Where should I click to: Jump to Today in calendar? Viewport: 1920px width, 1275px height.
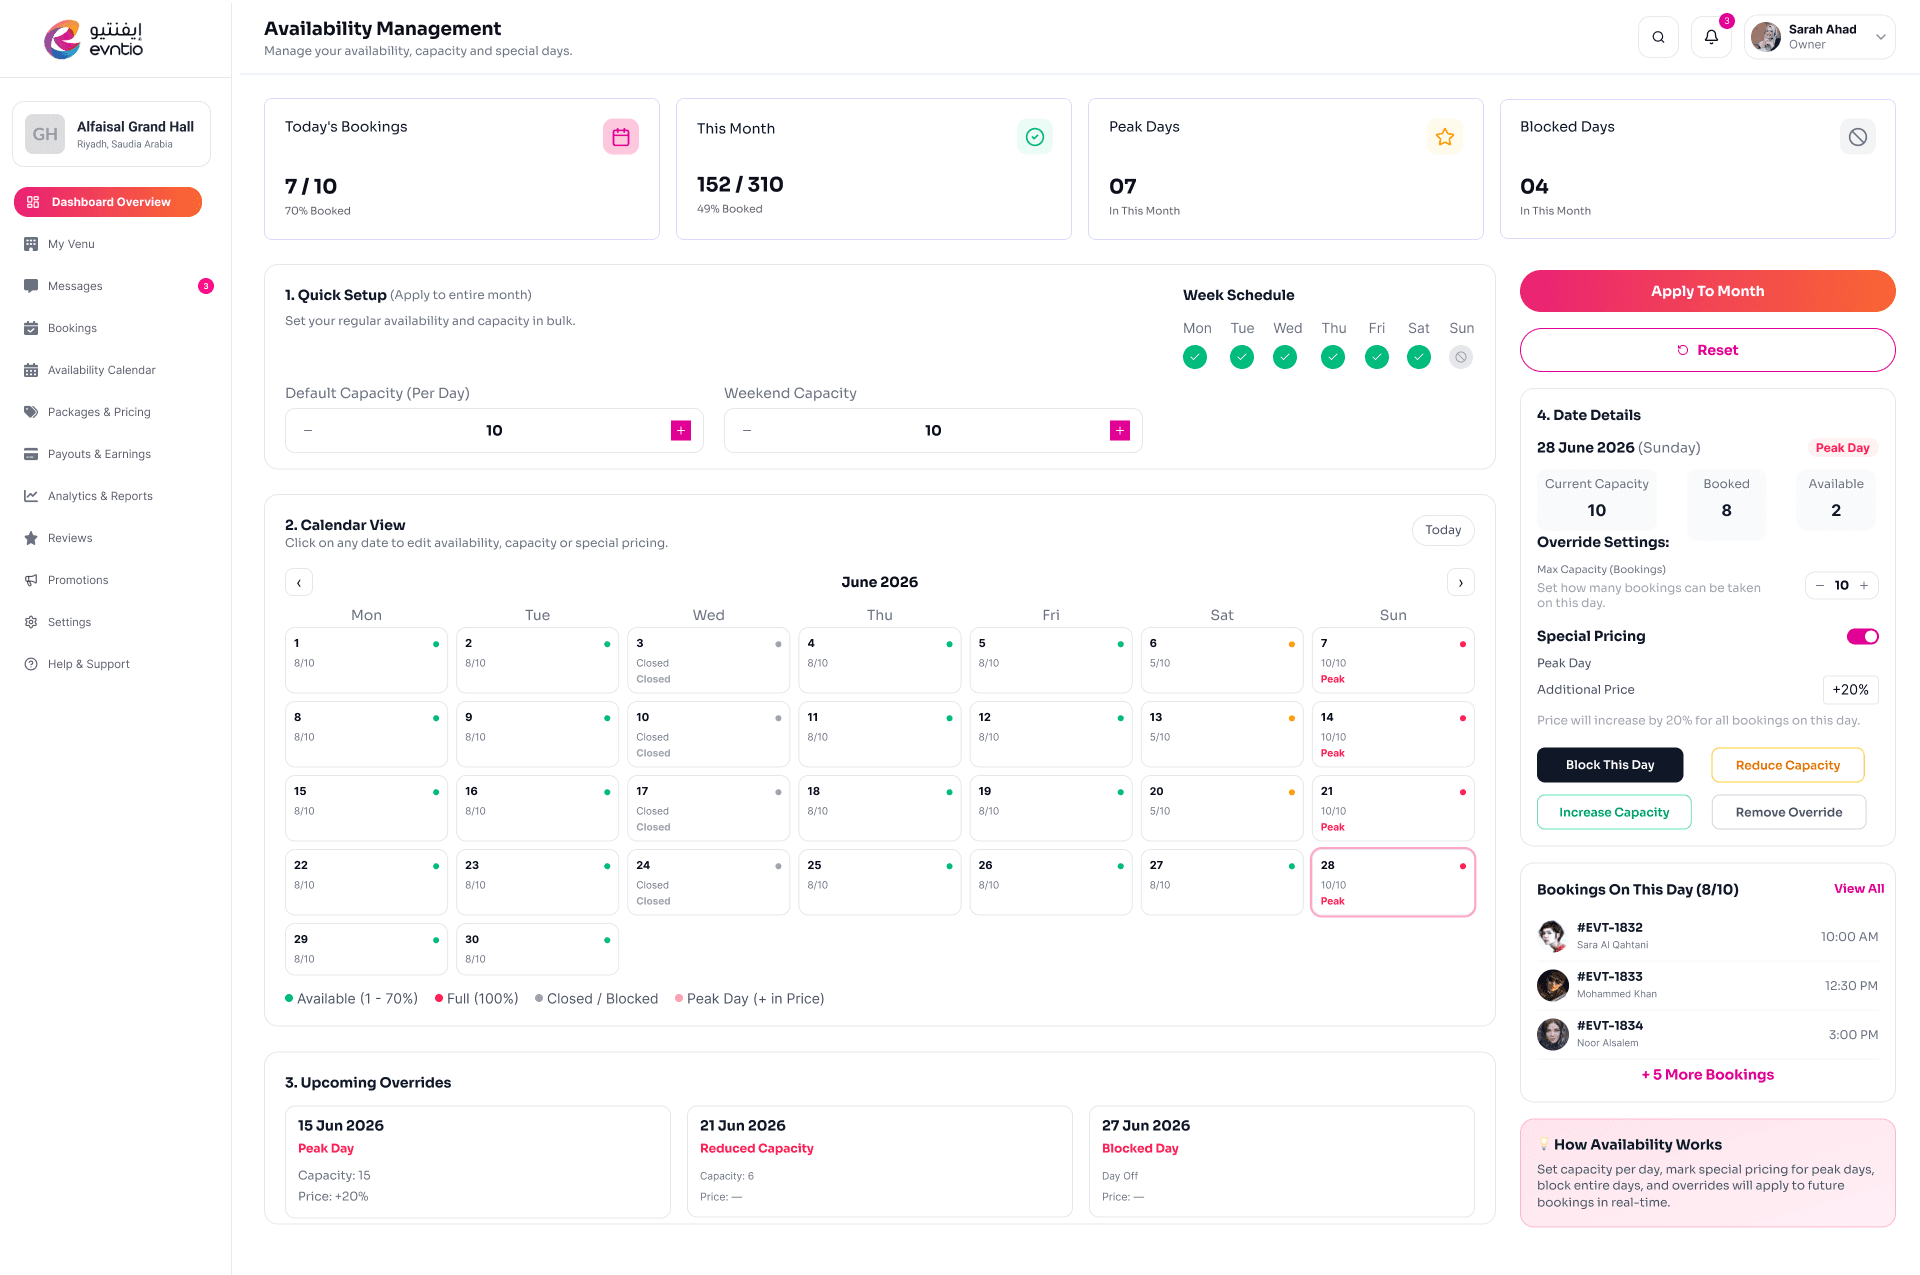point(1443,530)
